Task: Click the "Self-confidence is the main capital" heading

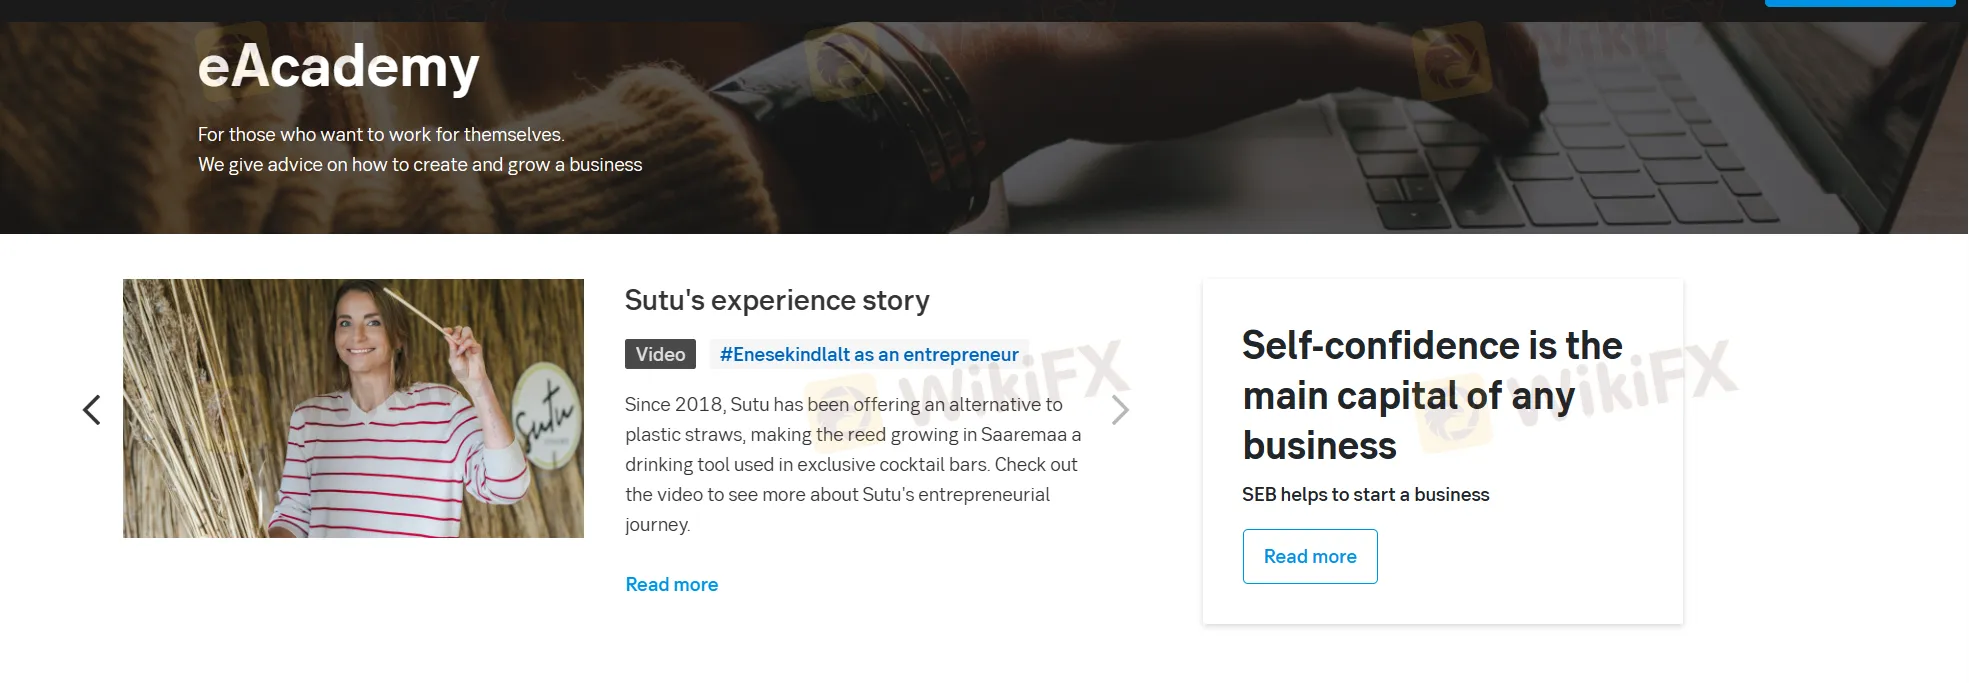Action: (1431, 395)
